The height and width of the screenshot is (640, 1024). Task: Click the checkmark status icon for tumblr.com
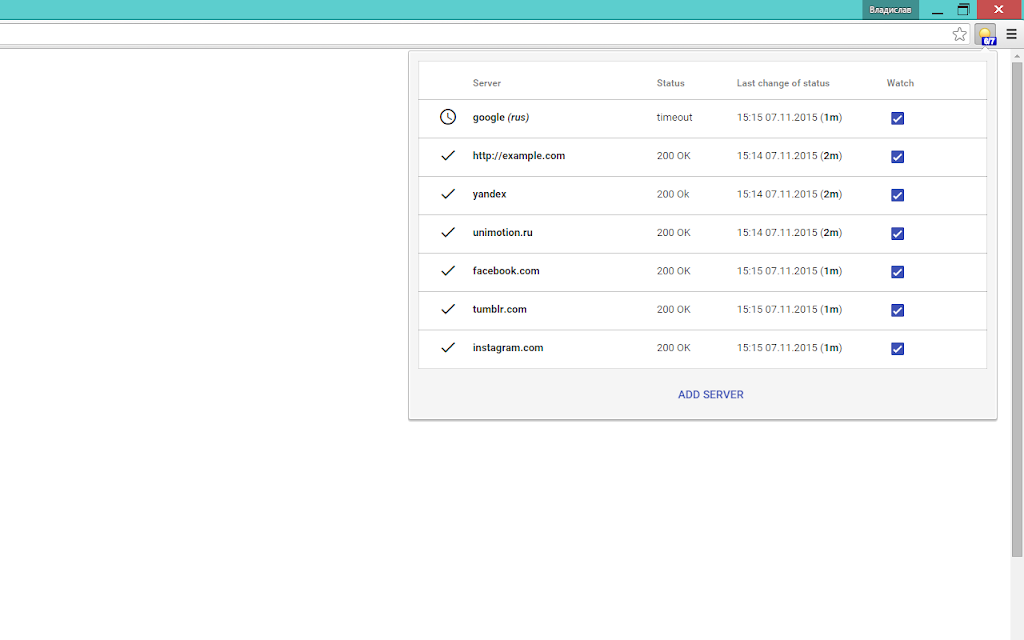pos(448,310)
